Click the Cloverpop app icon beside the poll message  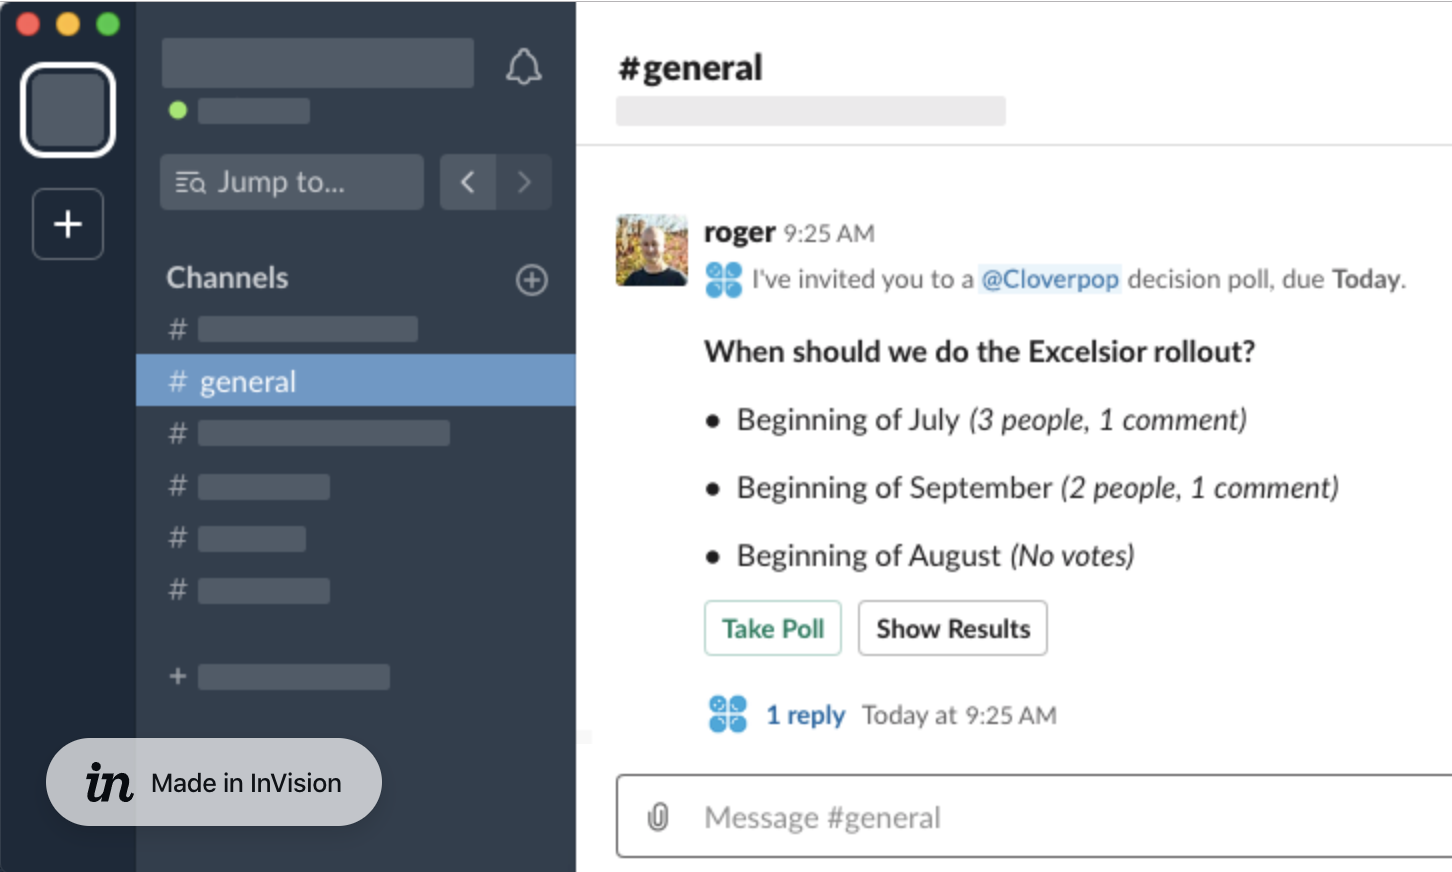[722, 279]
